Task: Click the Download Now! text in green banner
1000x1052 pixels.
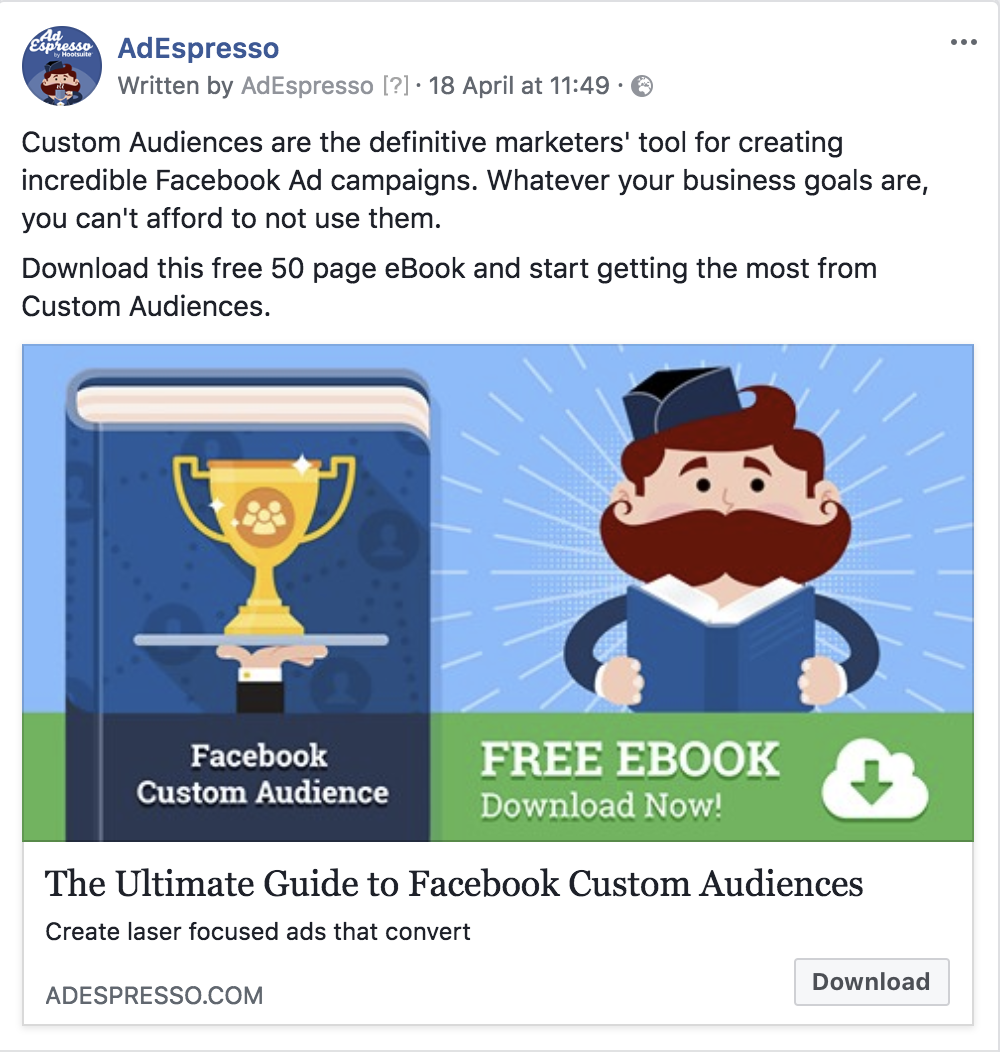Action: [x=601, y=804]
